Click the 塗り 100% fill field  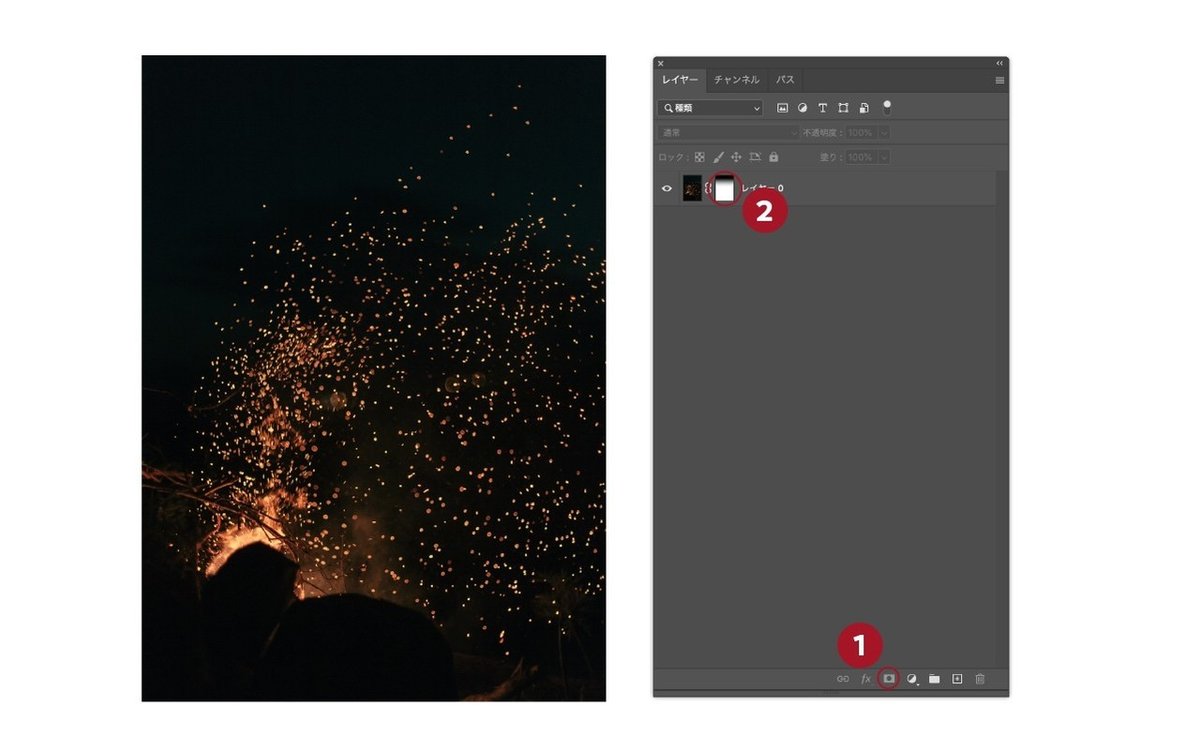pos(862,158)
